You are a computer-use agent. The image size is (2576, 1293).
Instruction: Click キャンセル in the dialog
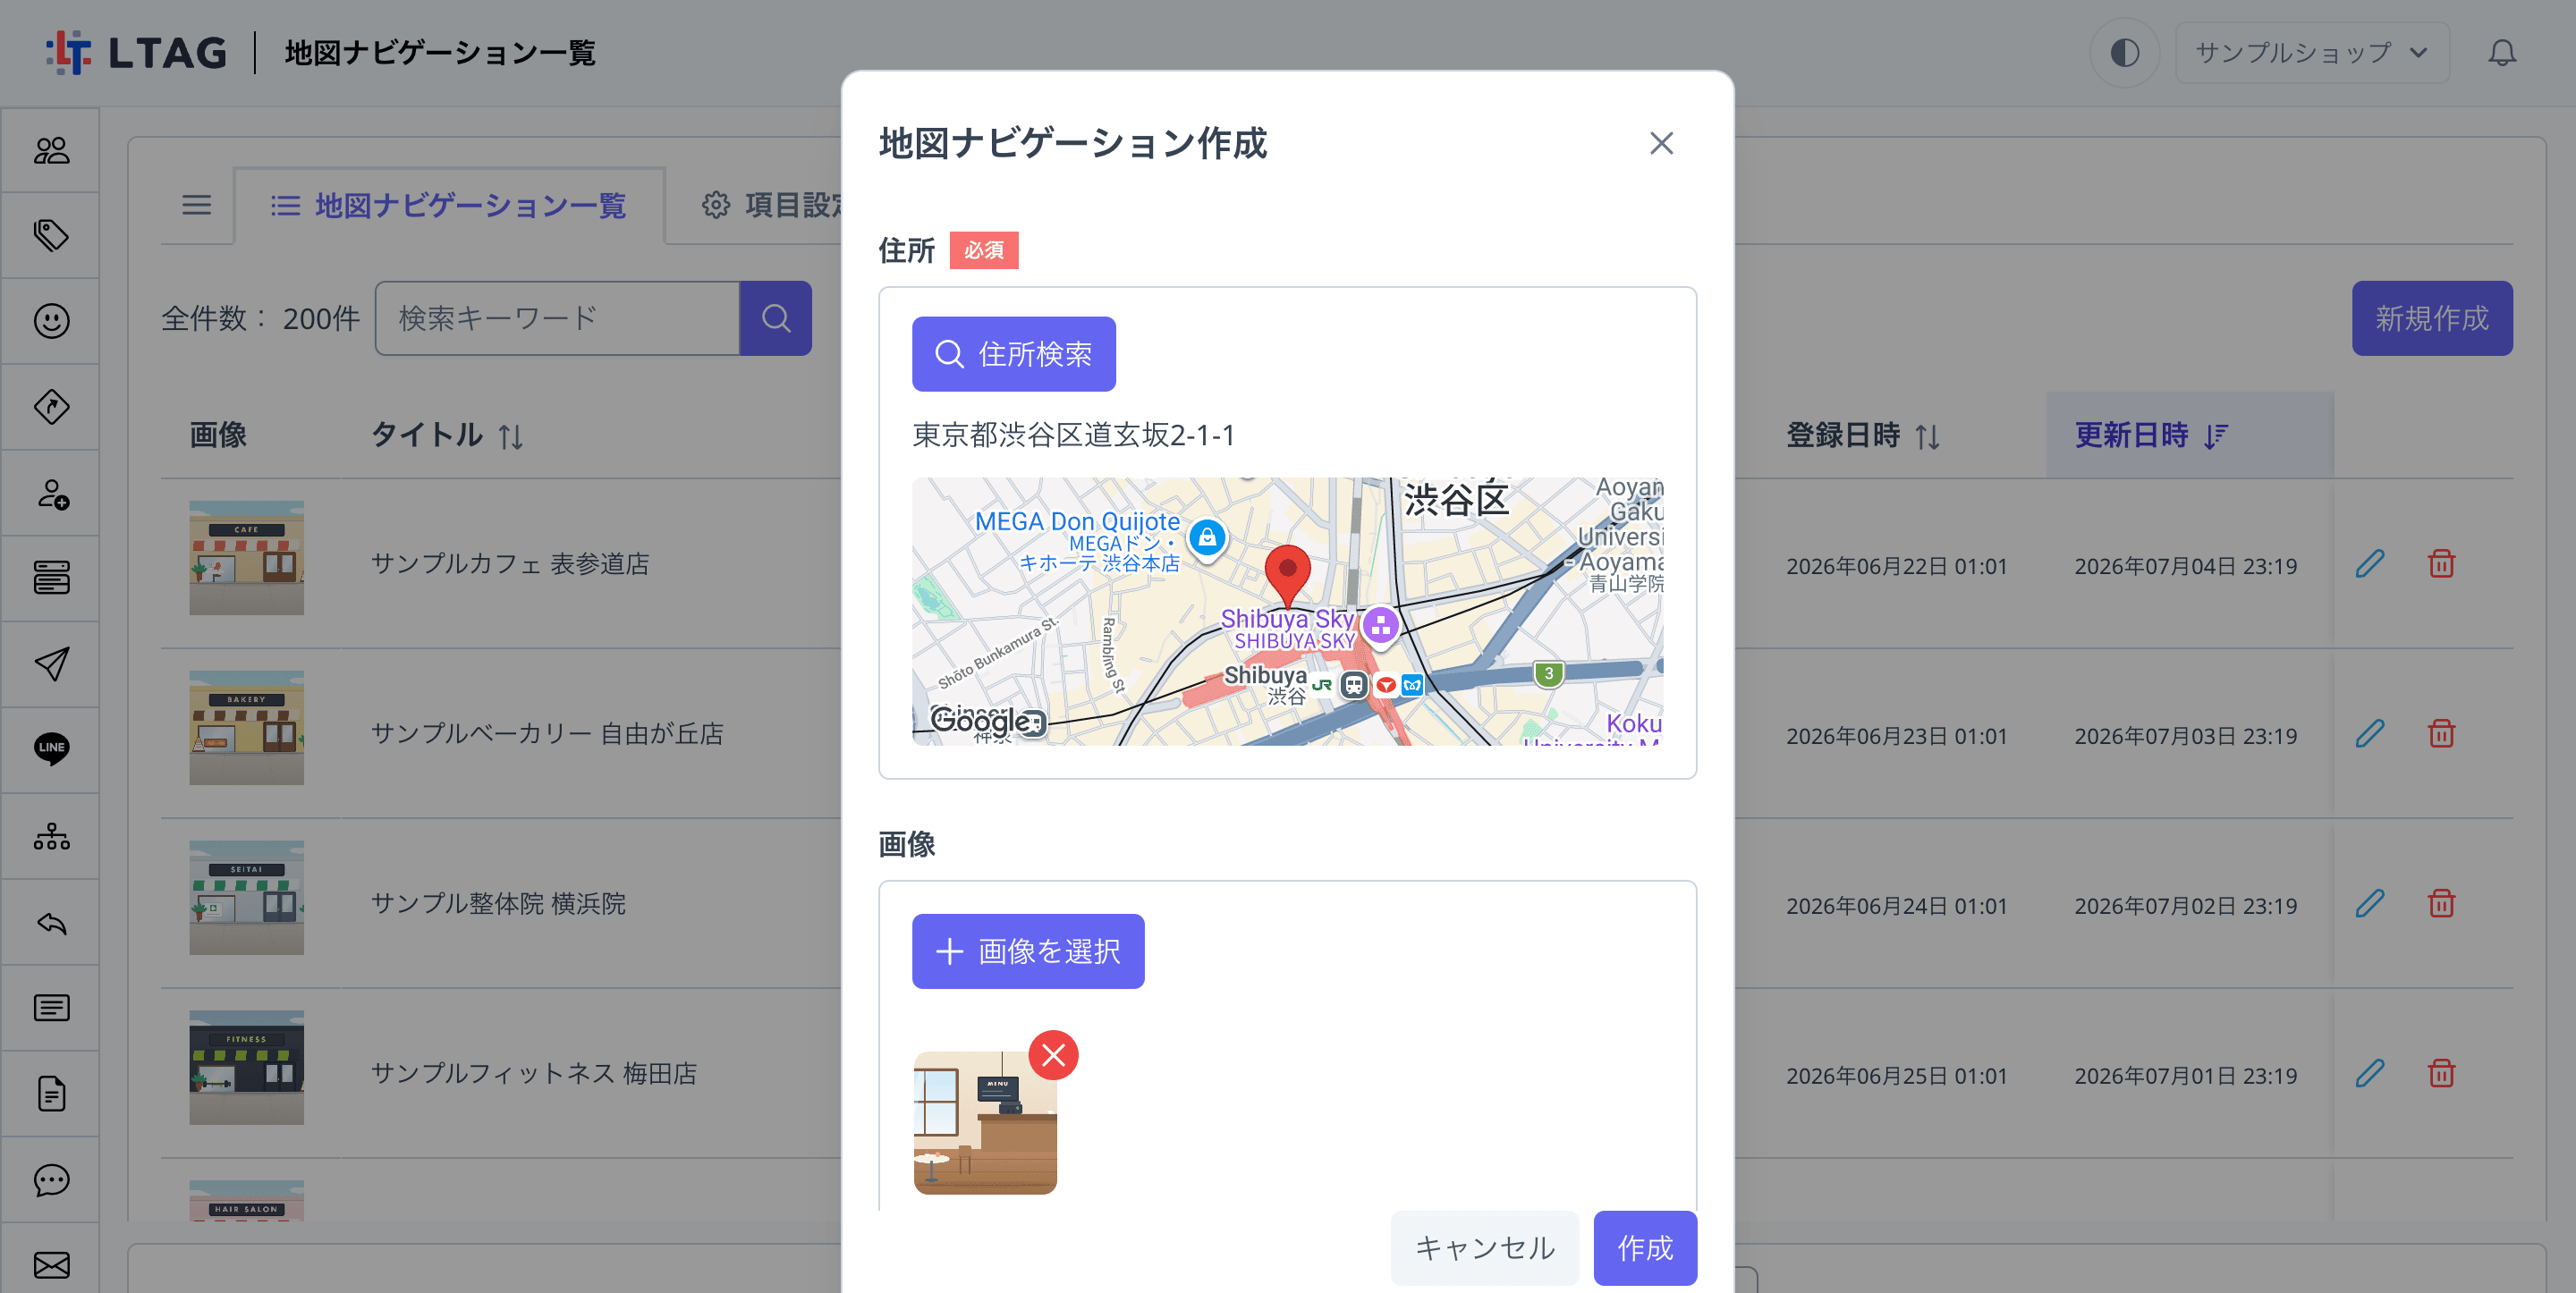(x=1484, y=1248)
